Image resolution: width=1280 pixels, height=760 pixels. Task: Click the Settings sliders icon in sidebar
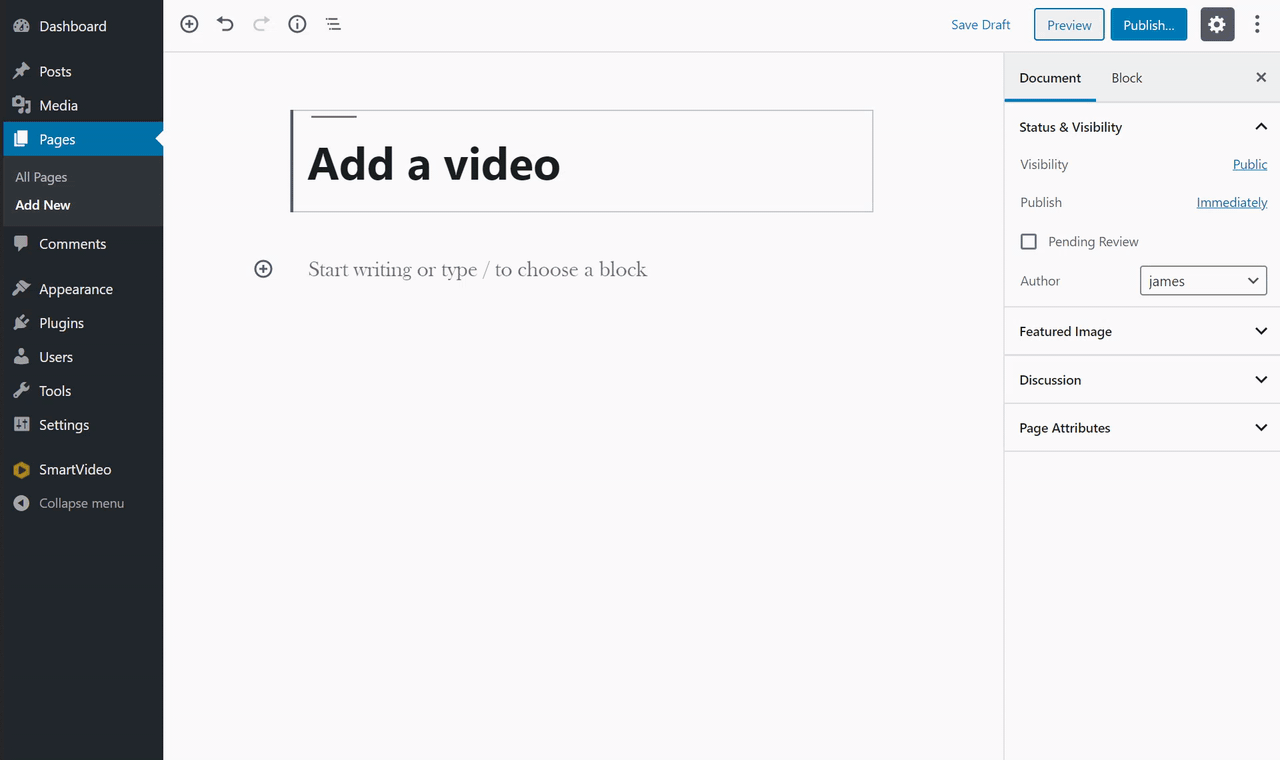pos(21,424)
